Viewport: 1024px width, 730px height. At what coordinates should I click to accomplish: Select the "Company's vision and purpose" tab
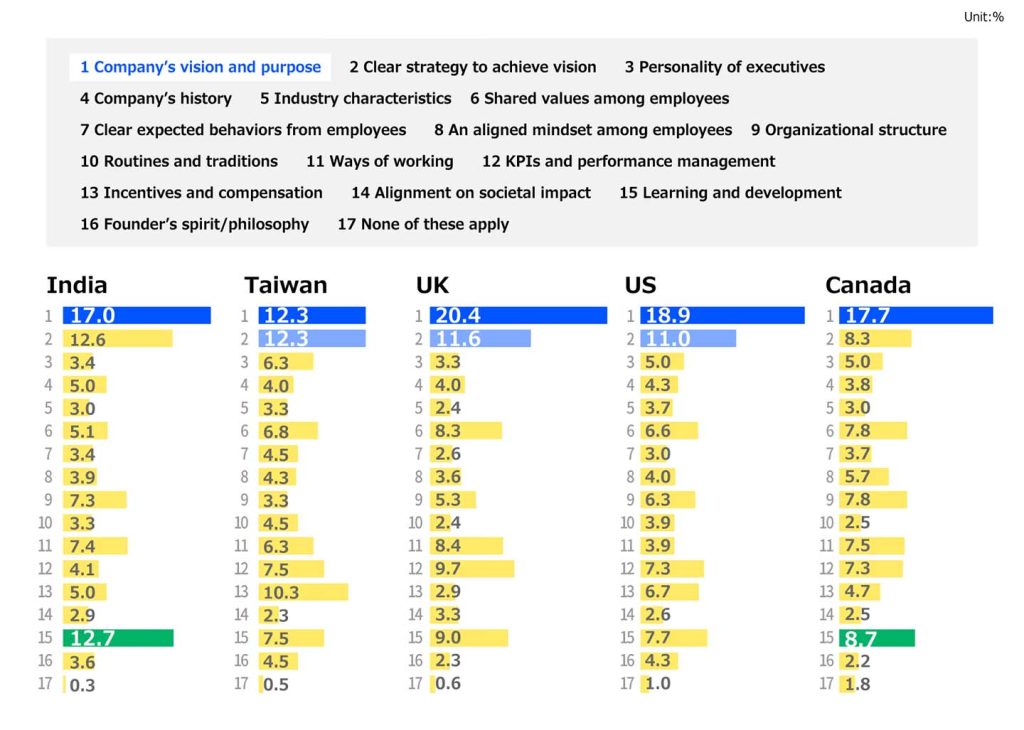click(200, 67)
